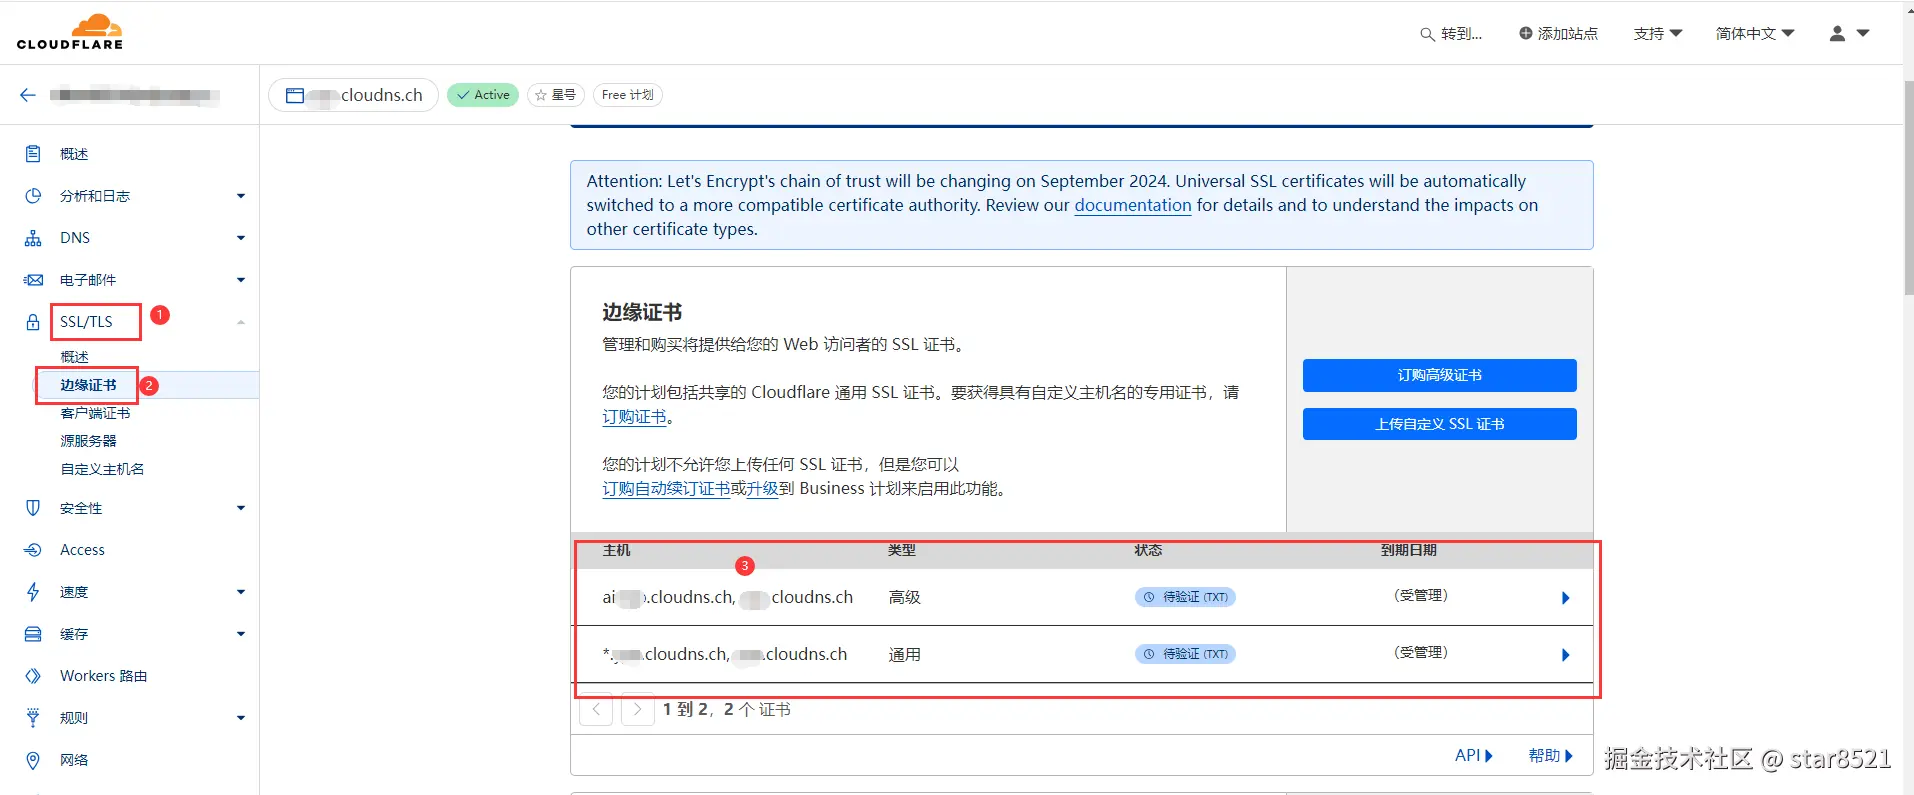Screen dimensions: 1914x795
Task: Click the 升级 link
Action: pos(762,489)
